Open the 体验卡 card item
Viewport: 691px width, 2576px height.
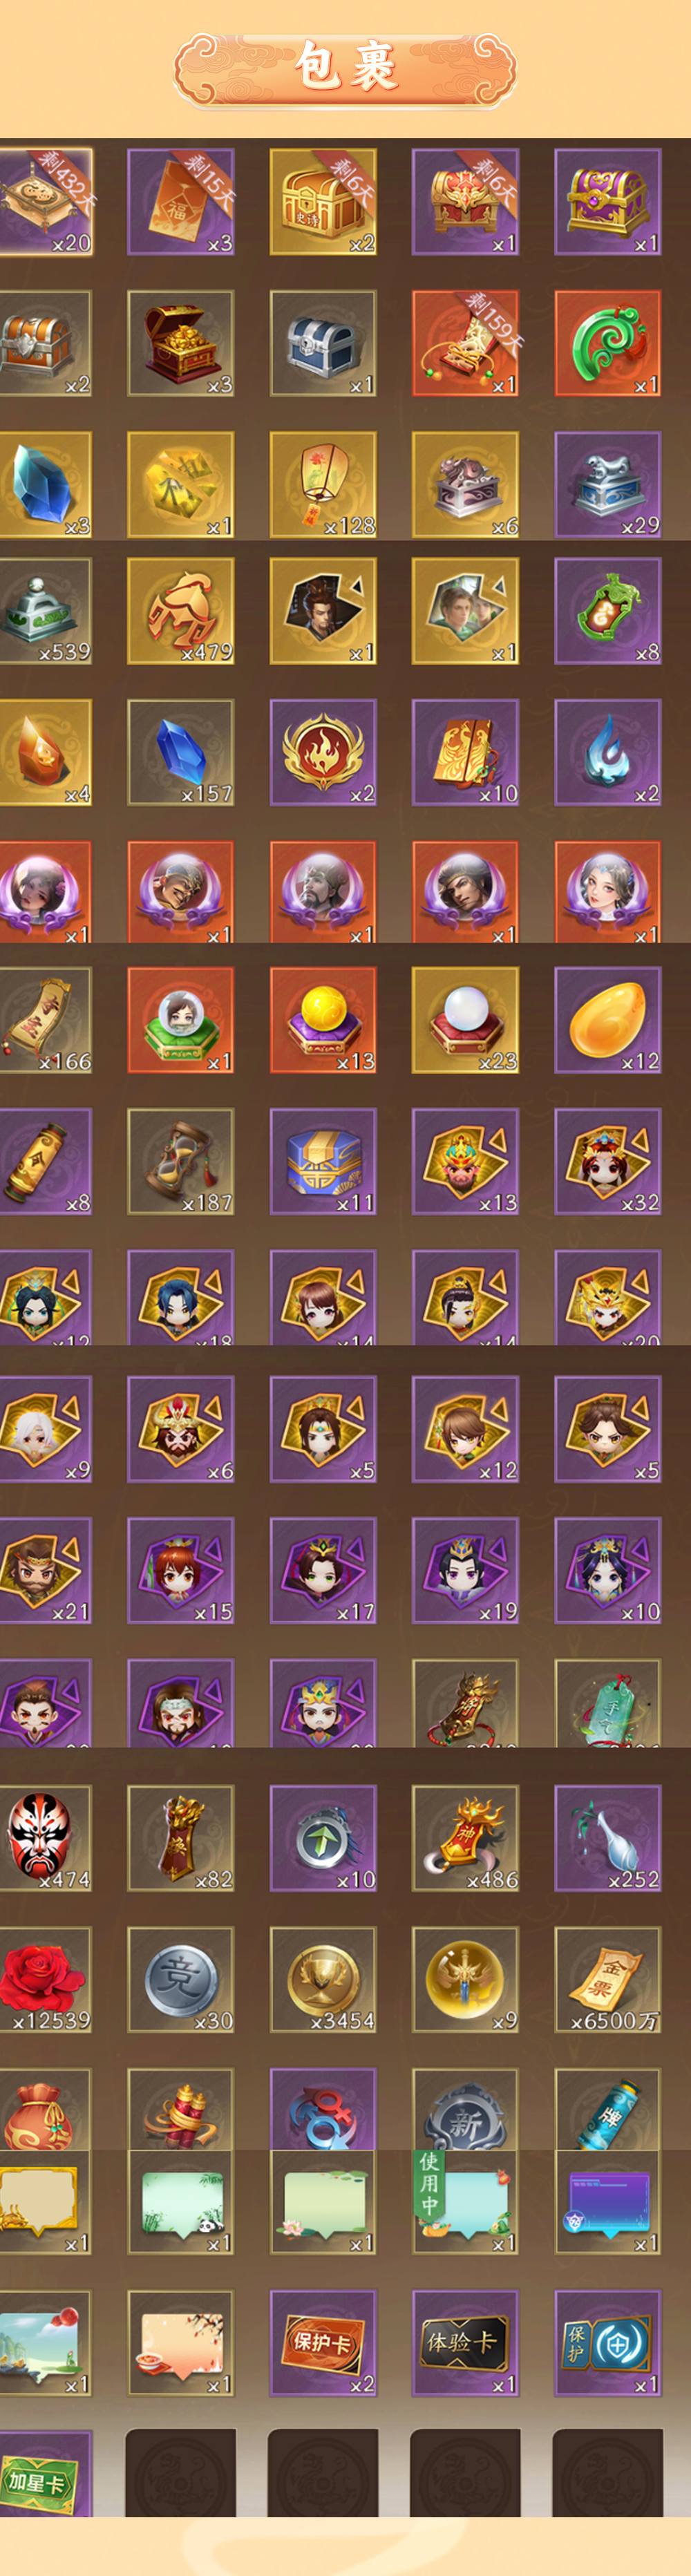tap(465, 2343)
